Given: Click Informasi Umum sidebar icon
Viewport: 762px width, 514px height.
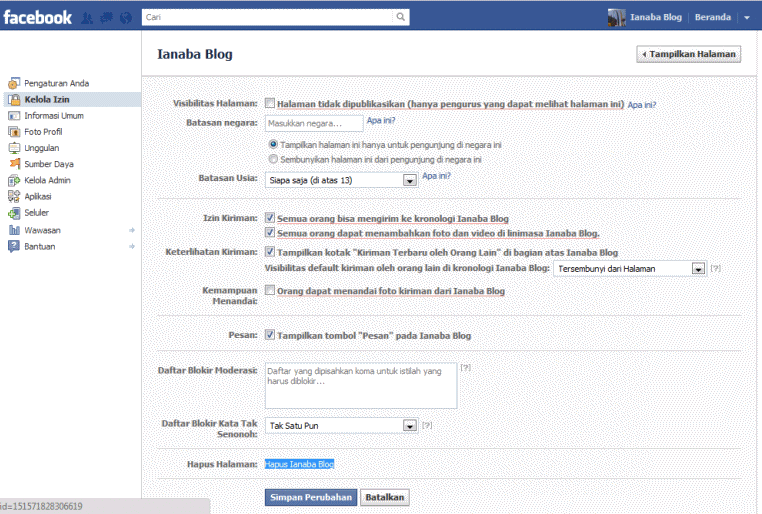Looking at the screenshot, I should tap(14, 116).
